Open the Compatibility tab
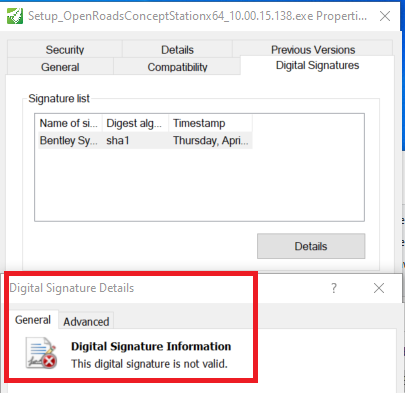This screenshot has width=405, height=393. point(177,67)
